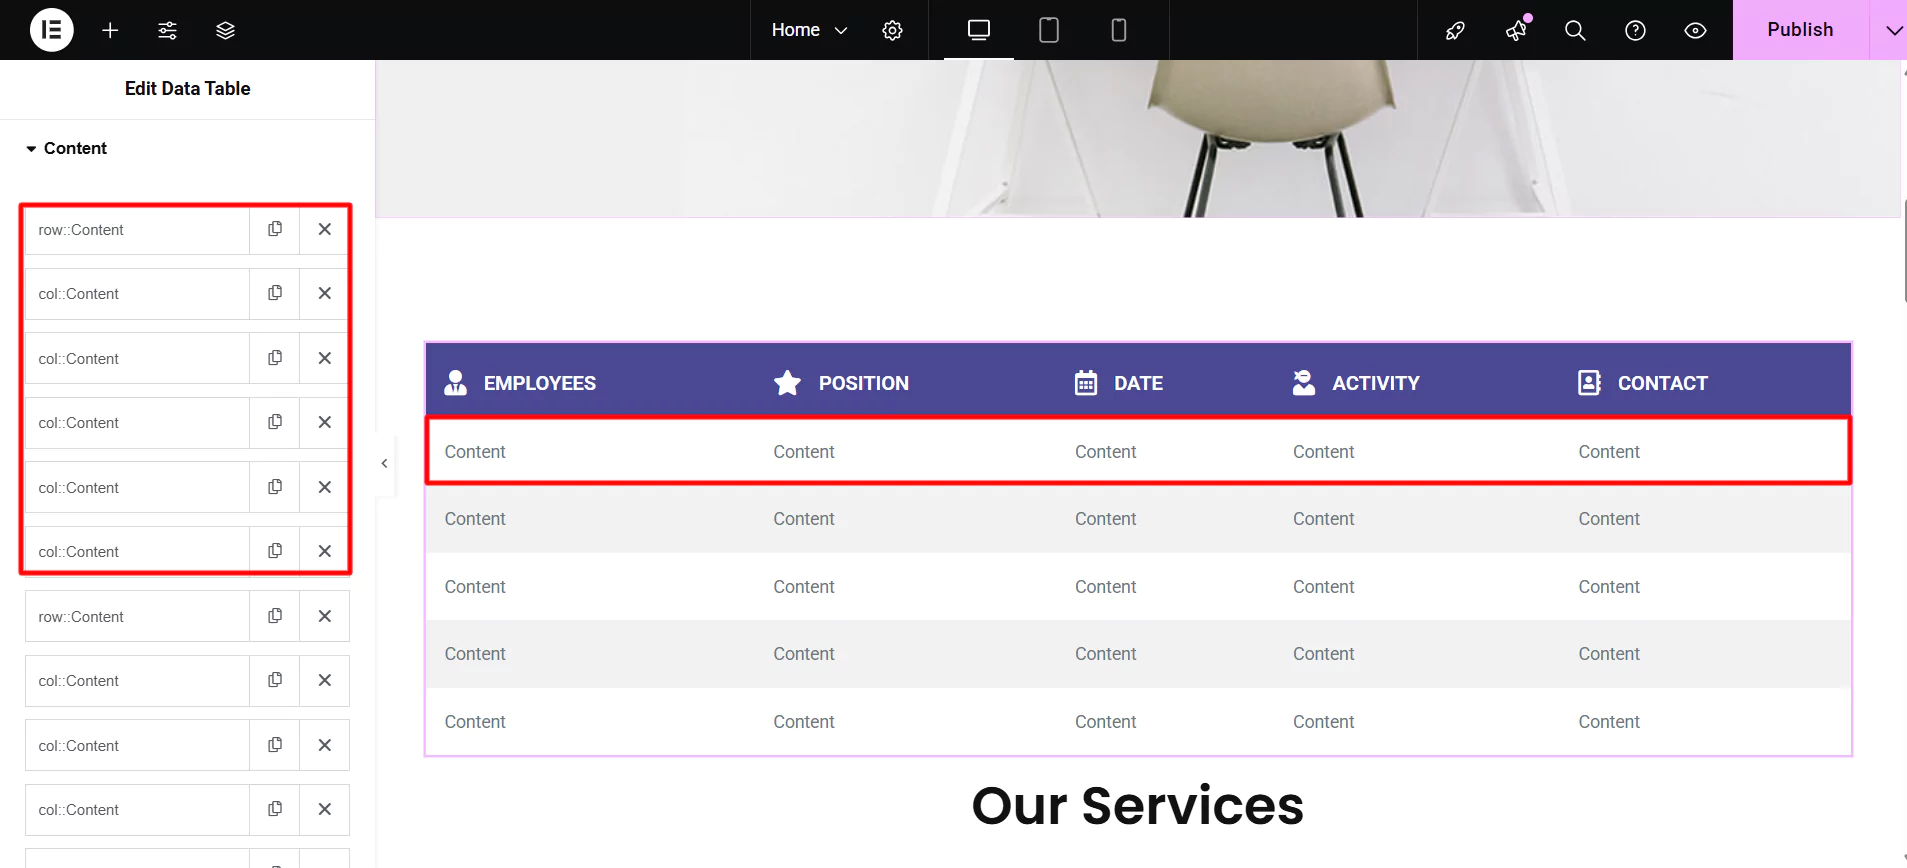Screen dimensions: 1907x868
Task: Click the user icon beside ACTIVITY
Action: pos(1304,383)
